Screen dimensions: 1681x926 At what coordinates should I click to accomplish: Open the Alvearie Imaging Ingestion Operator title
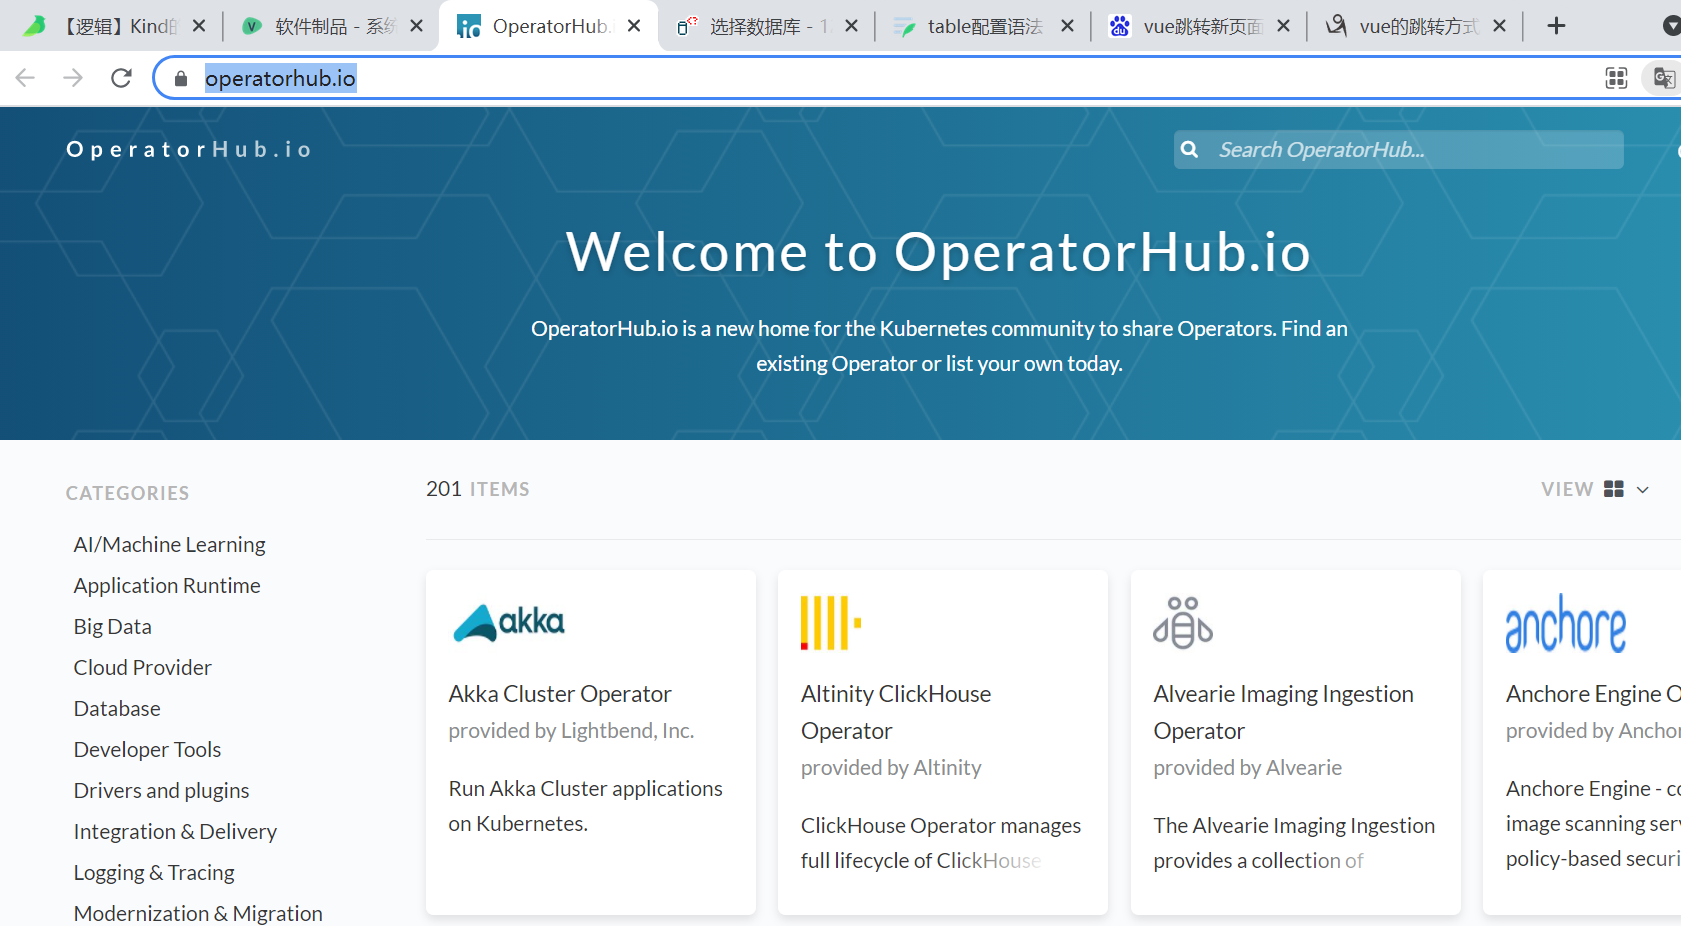click(x=1283, y=712)
